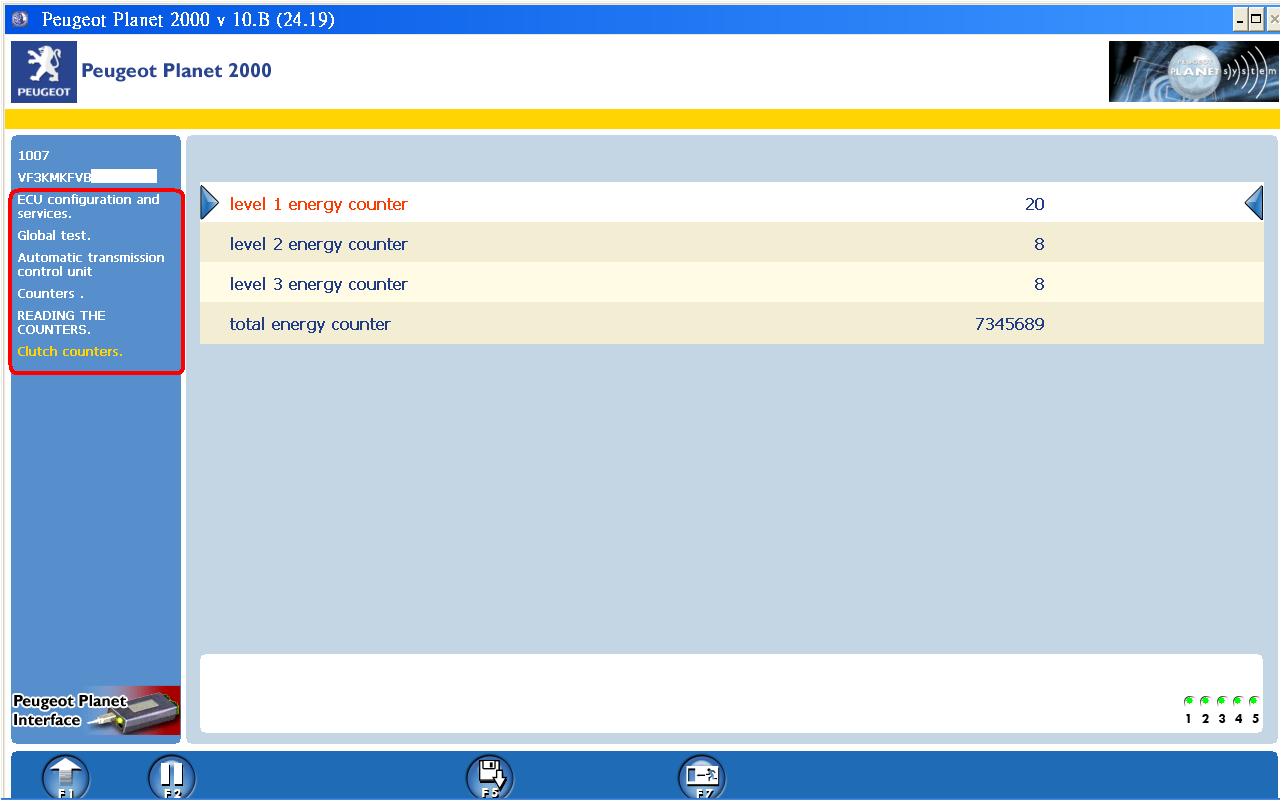Click the F2 pause button
This screenshot has height=801, width=1281.
tap(172, 778)
